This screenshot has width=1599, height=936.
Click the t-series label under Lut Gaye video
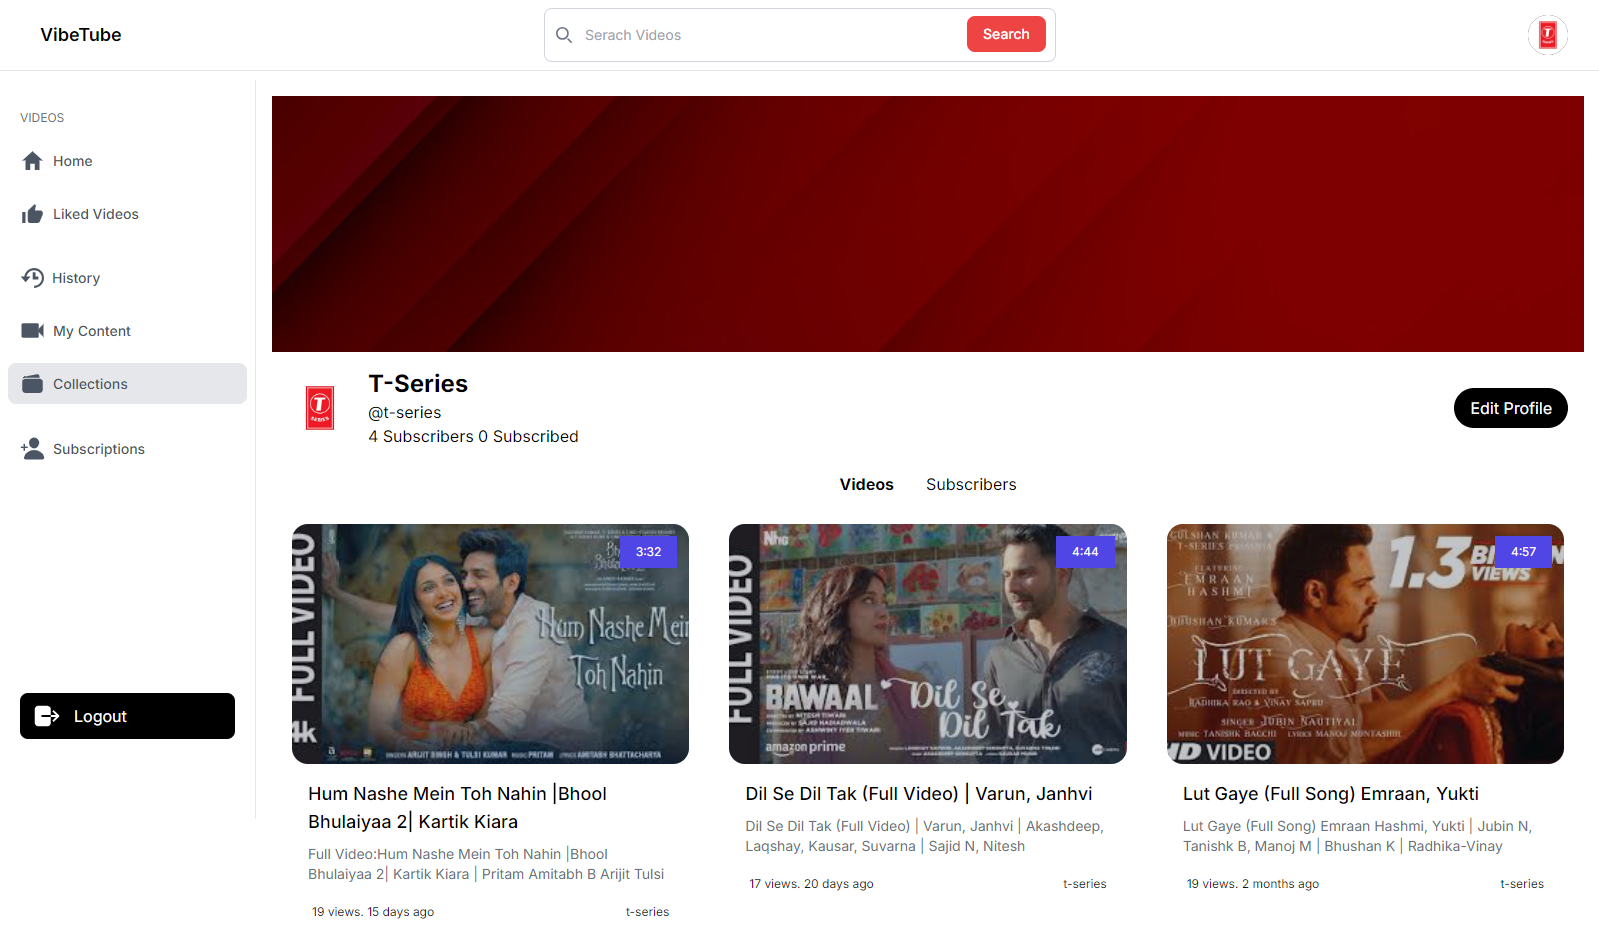1522,884
